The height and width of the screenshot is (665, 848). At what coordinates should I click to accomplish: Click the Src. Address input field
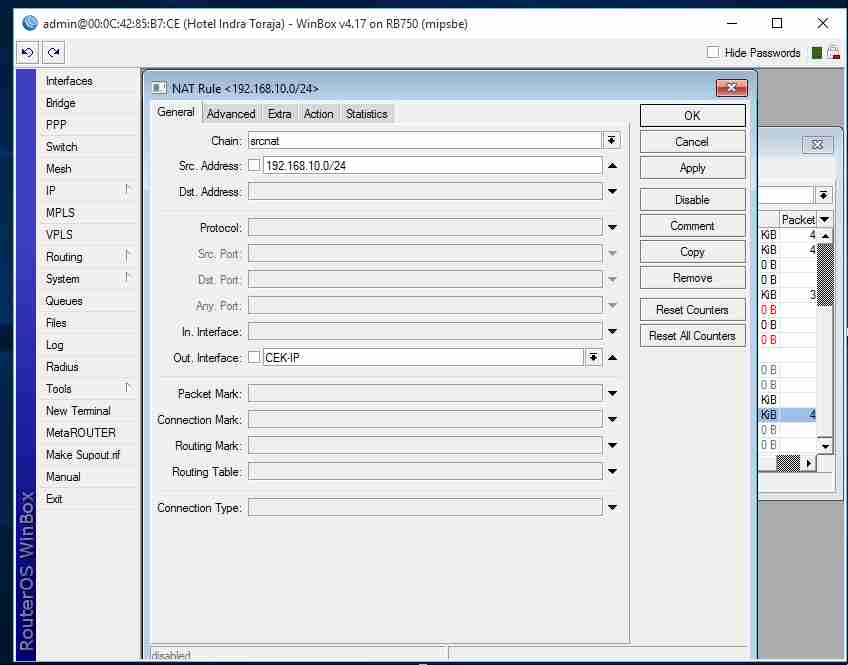[432, 165]
